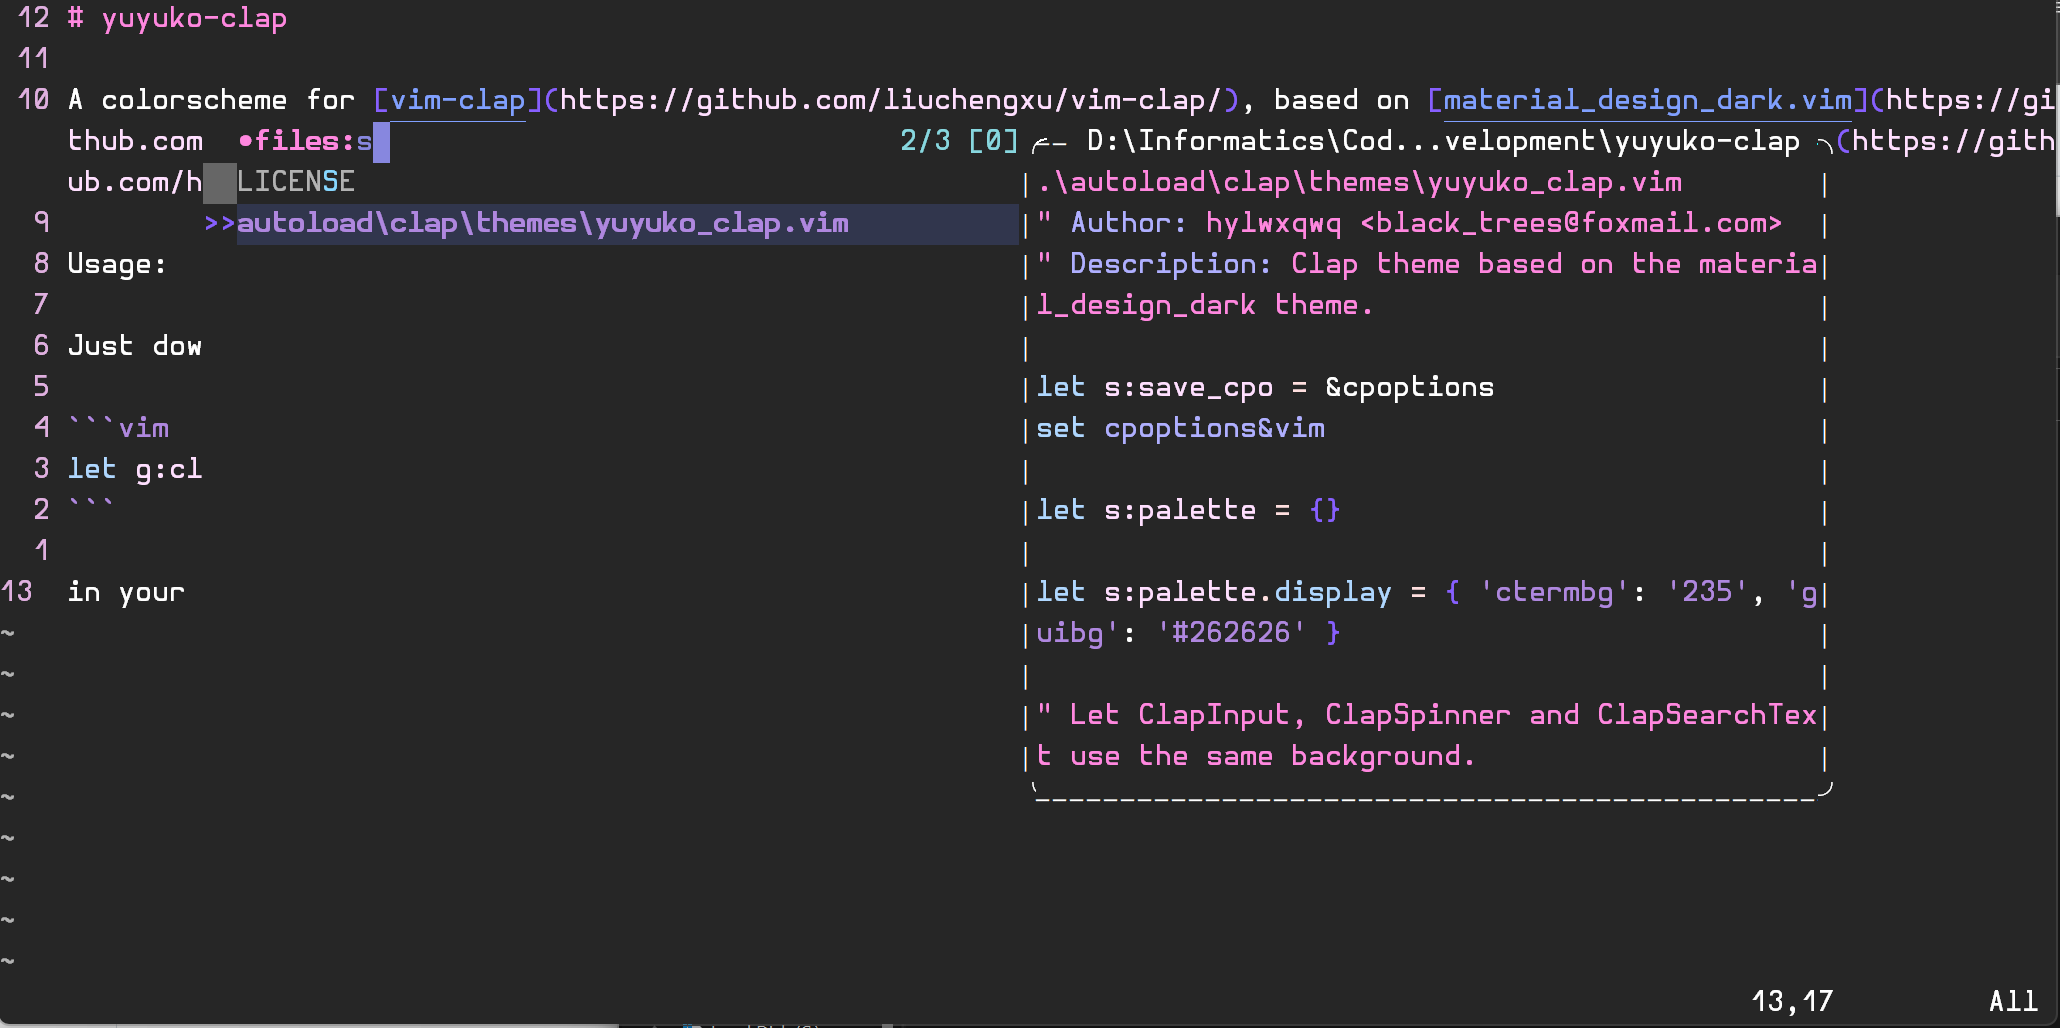The image size is (2060, 1028).
Task: Click the 'let g:cl' code line
Action: pos(135,469)
